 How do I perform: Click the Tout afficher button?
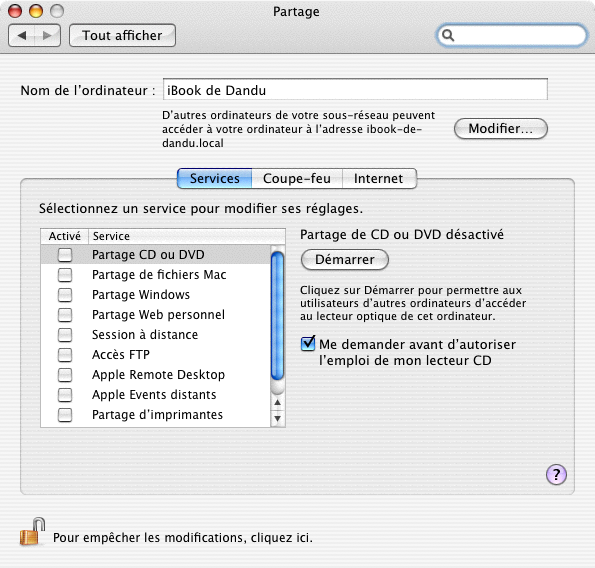coord(122,36)
